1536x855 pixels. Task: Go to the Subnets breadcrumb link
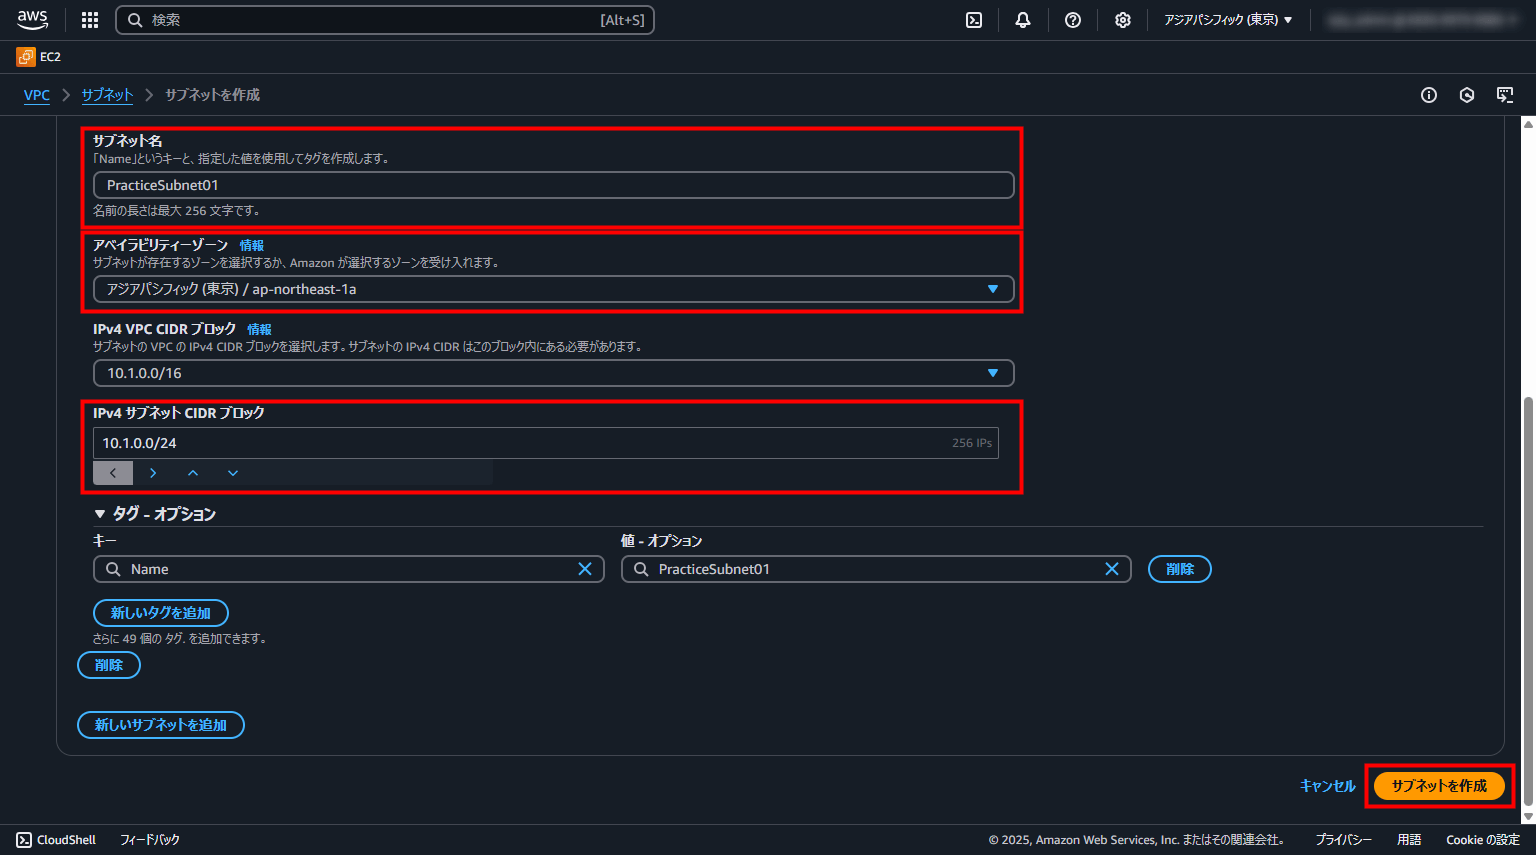tap(107, 95)
